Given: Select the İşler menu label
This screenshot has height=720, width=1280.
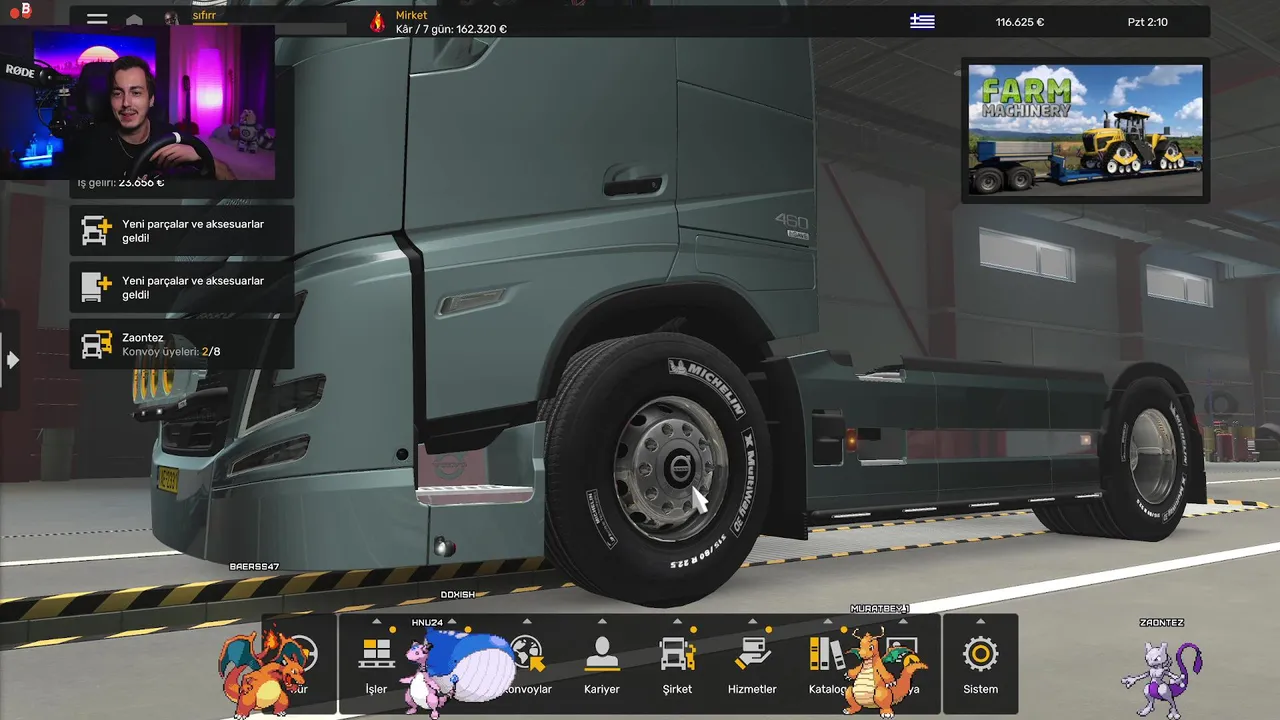Looking at the screenshot, I should 376,689.
